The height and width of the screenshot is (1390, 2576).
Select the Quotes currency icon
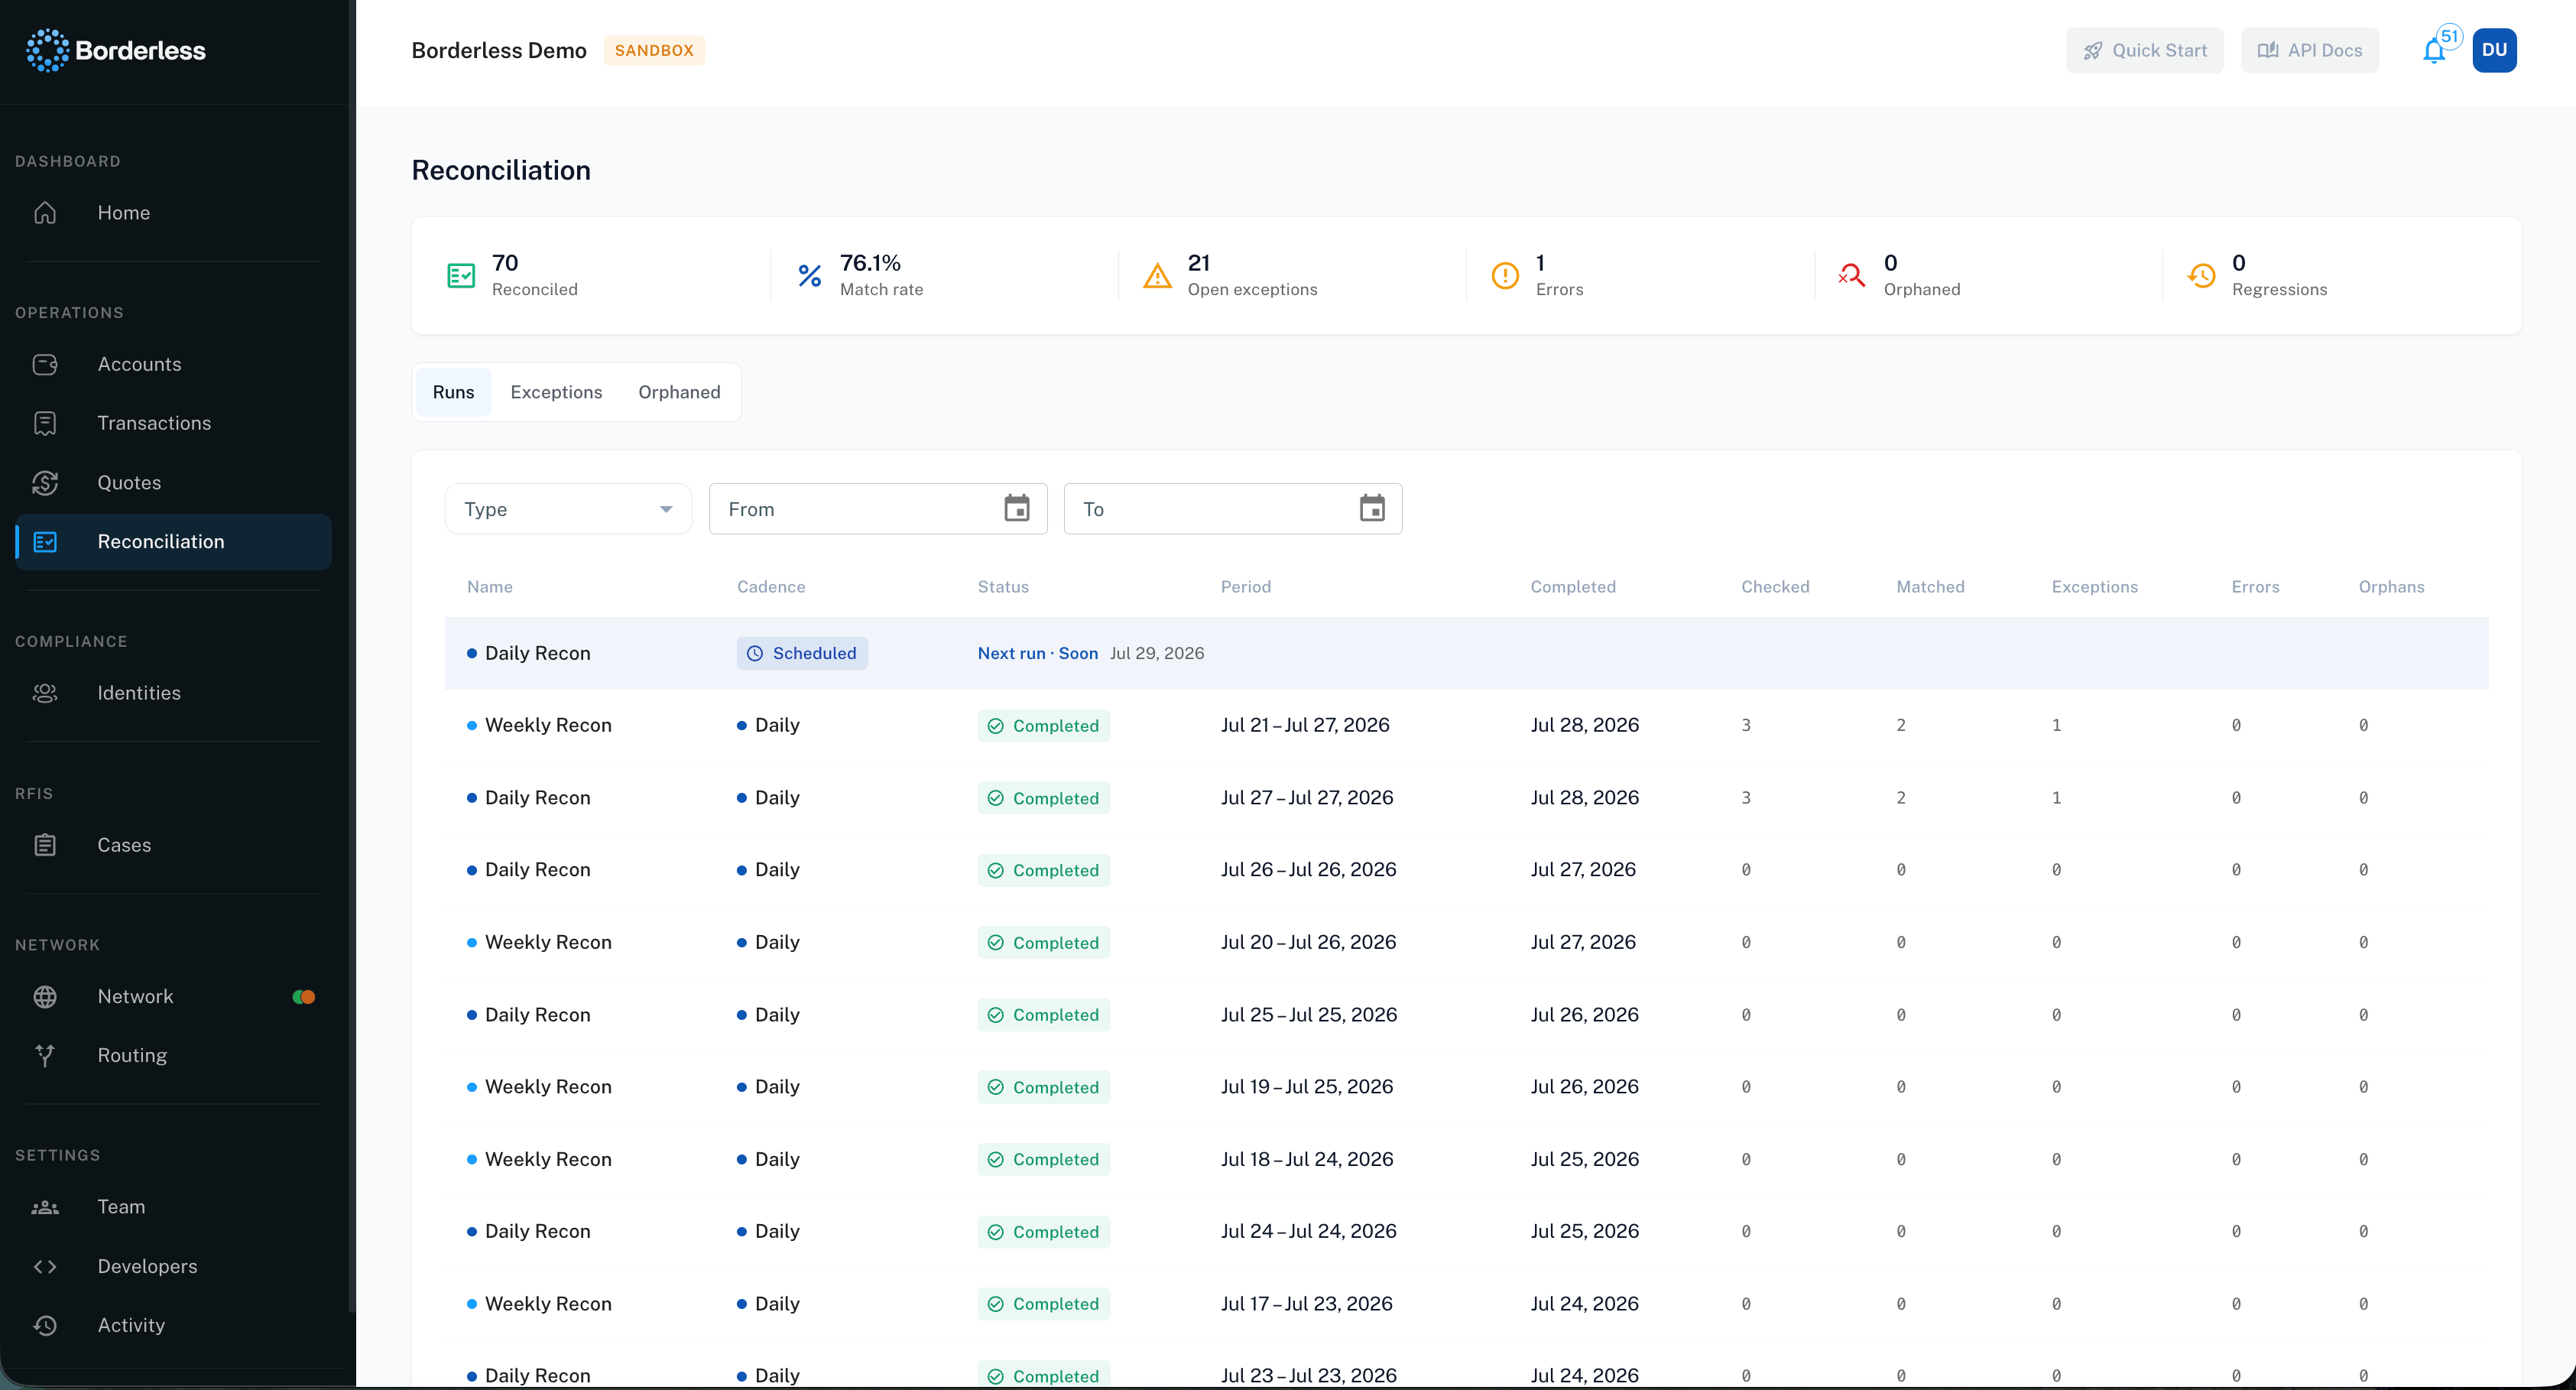(45, 483)
